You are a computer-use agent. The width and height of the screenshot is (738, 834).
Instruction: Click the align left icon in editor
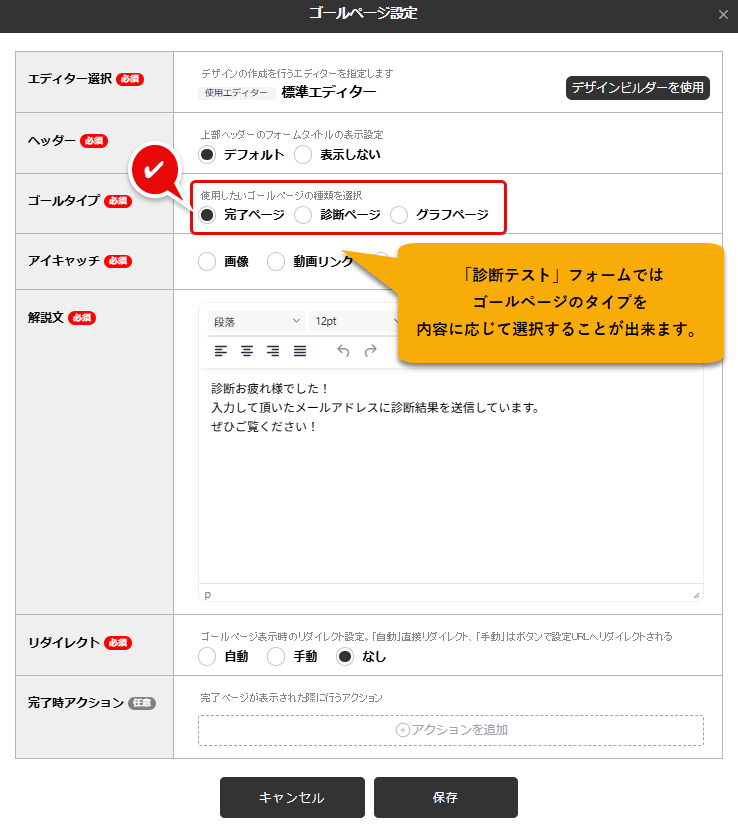[x=221, y=351]
